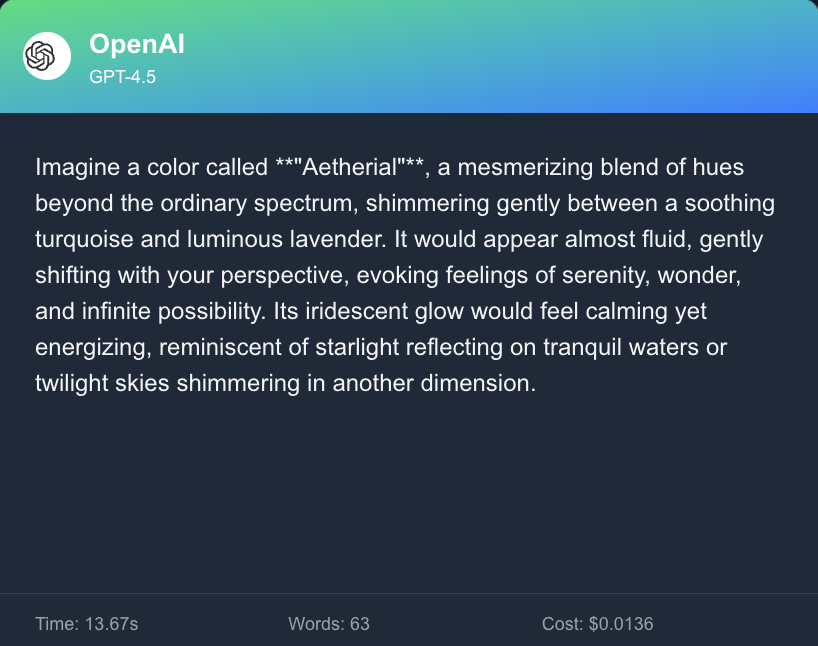Click the word "Aetherial" in the response
This screenshot has height=646, width=818.
click(343, 167)
